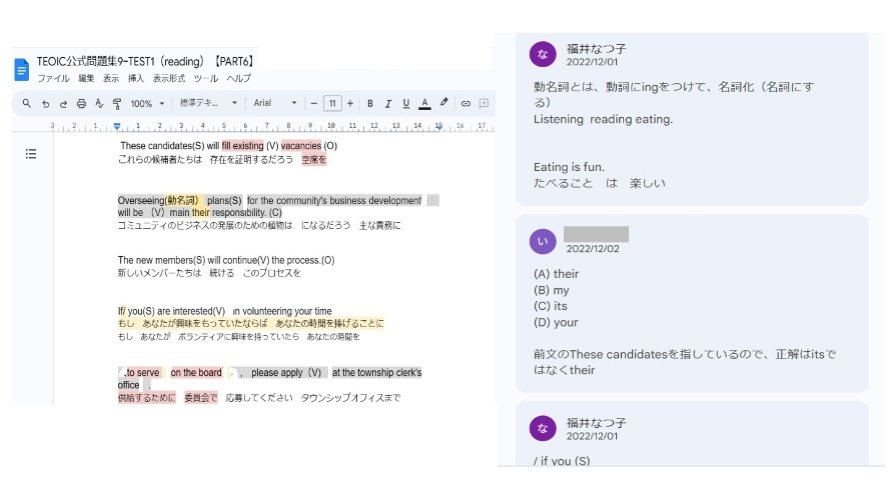Toggle underline formatting
Viewport: 894px width, 503px height.
coord(405,103)
